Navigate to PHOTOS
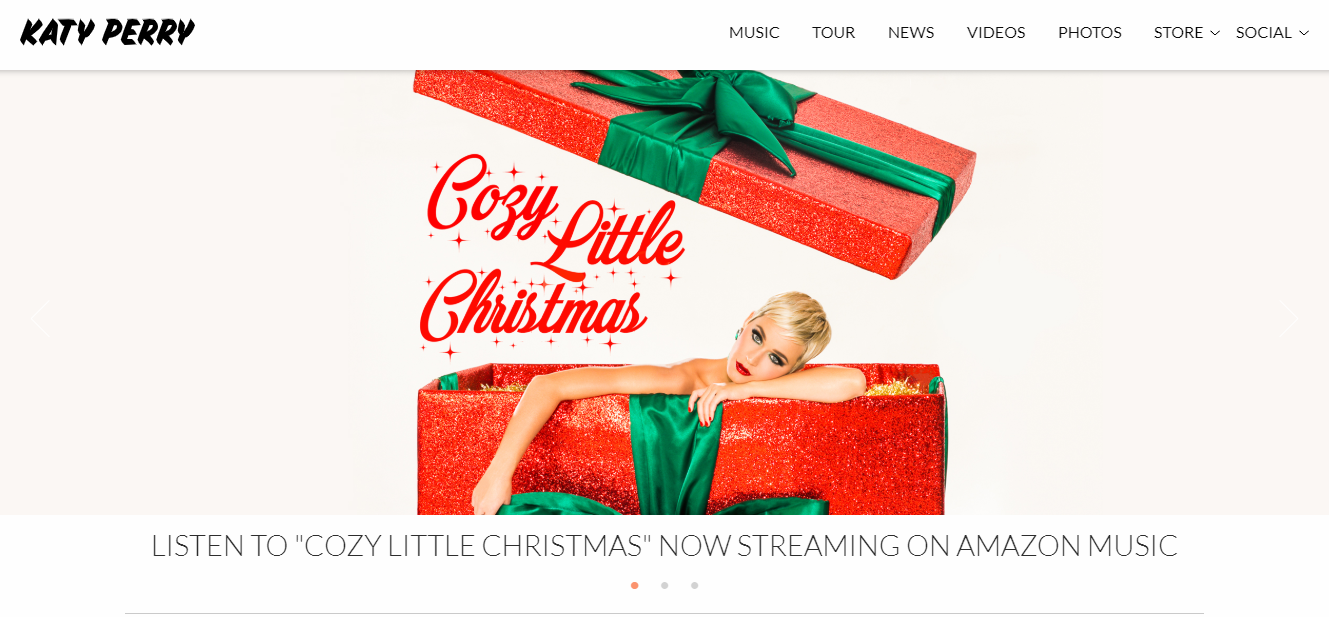This screenshot has width=1329, height=617. [x=1090, y=33]
